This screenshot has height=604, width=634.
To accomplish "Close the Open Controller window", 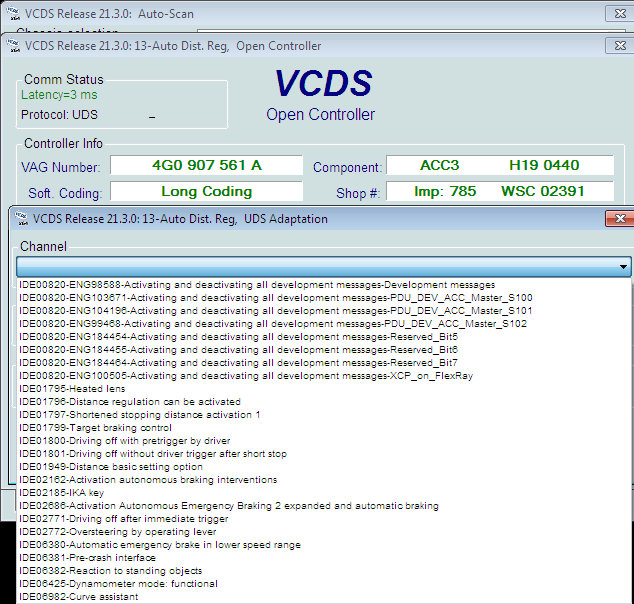I will [619, 46].
